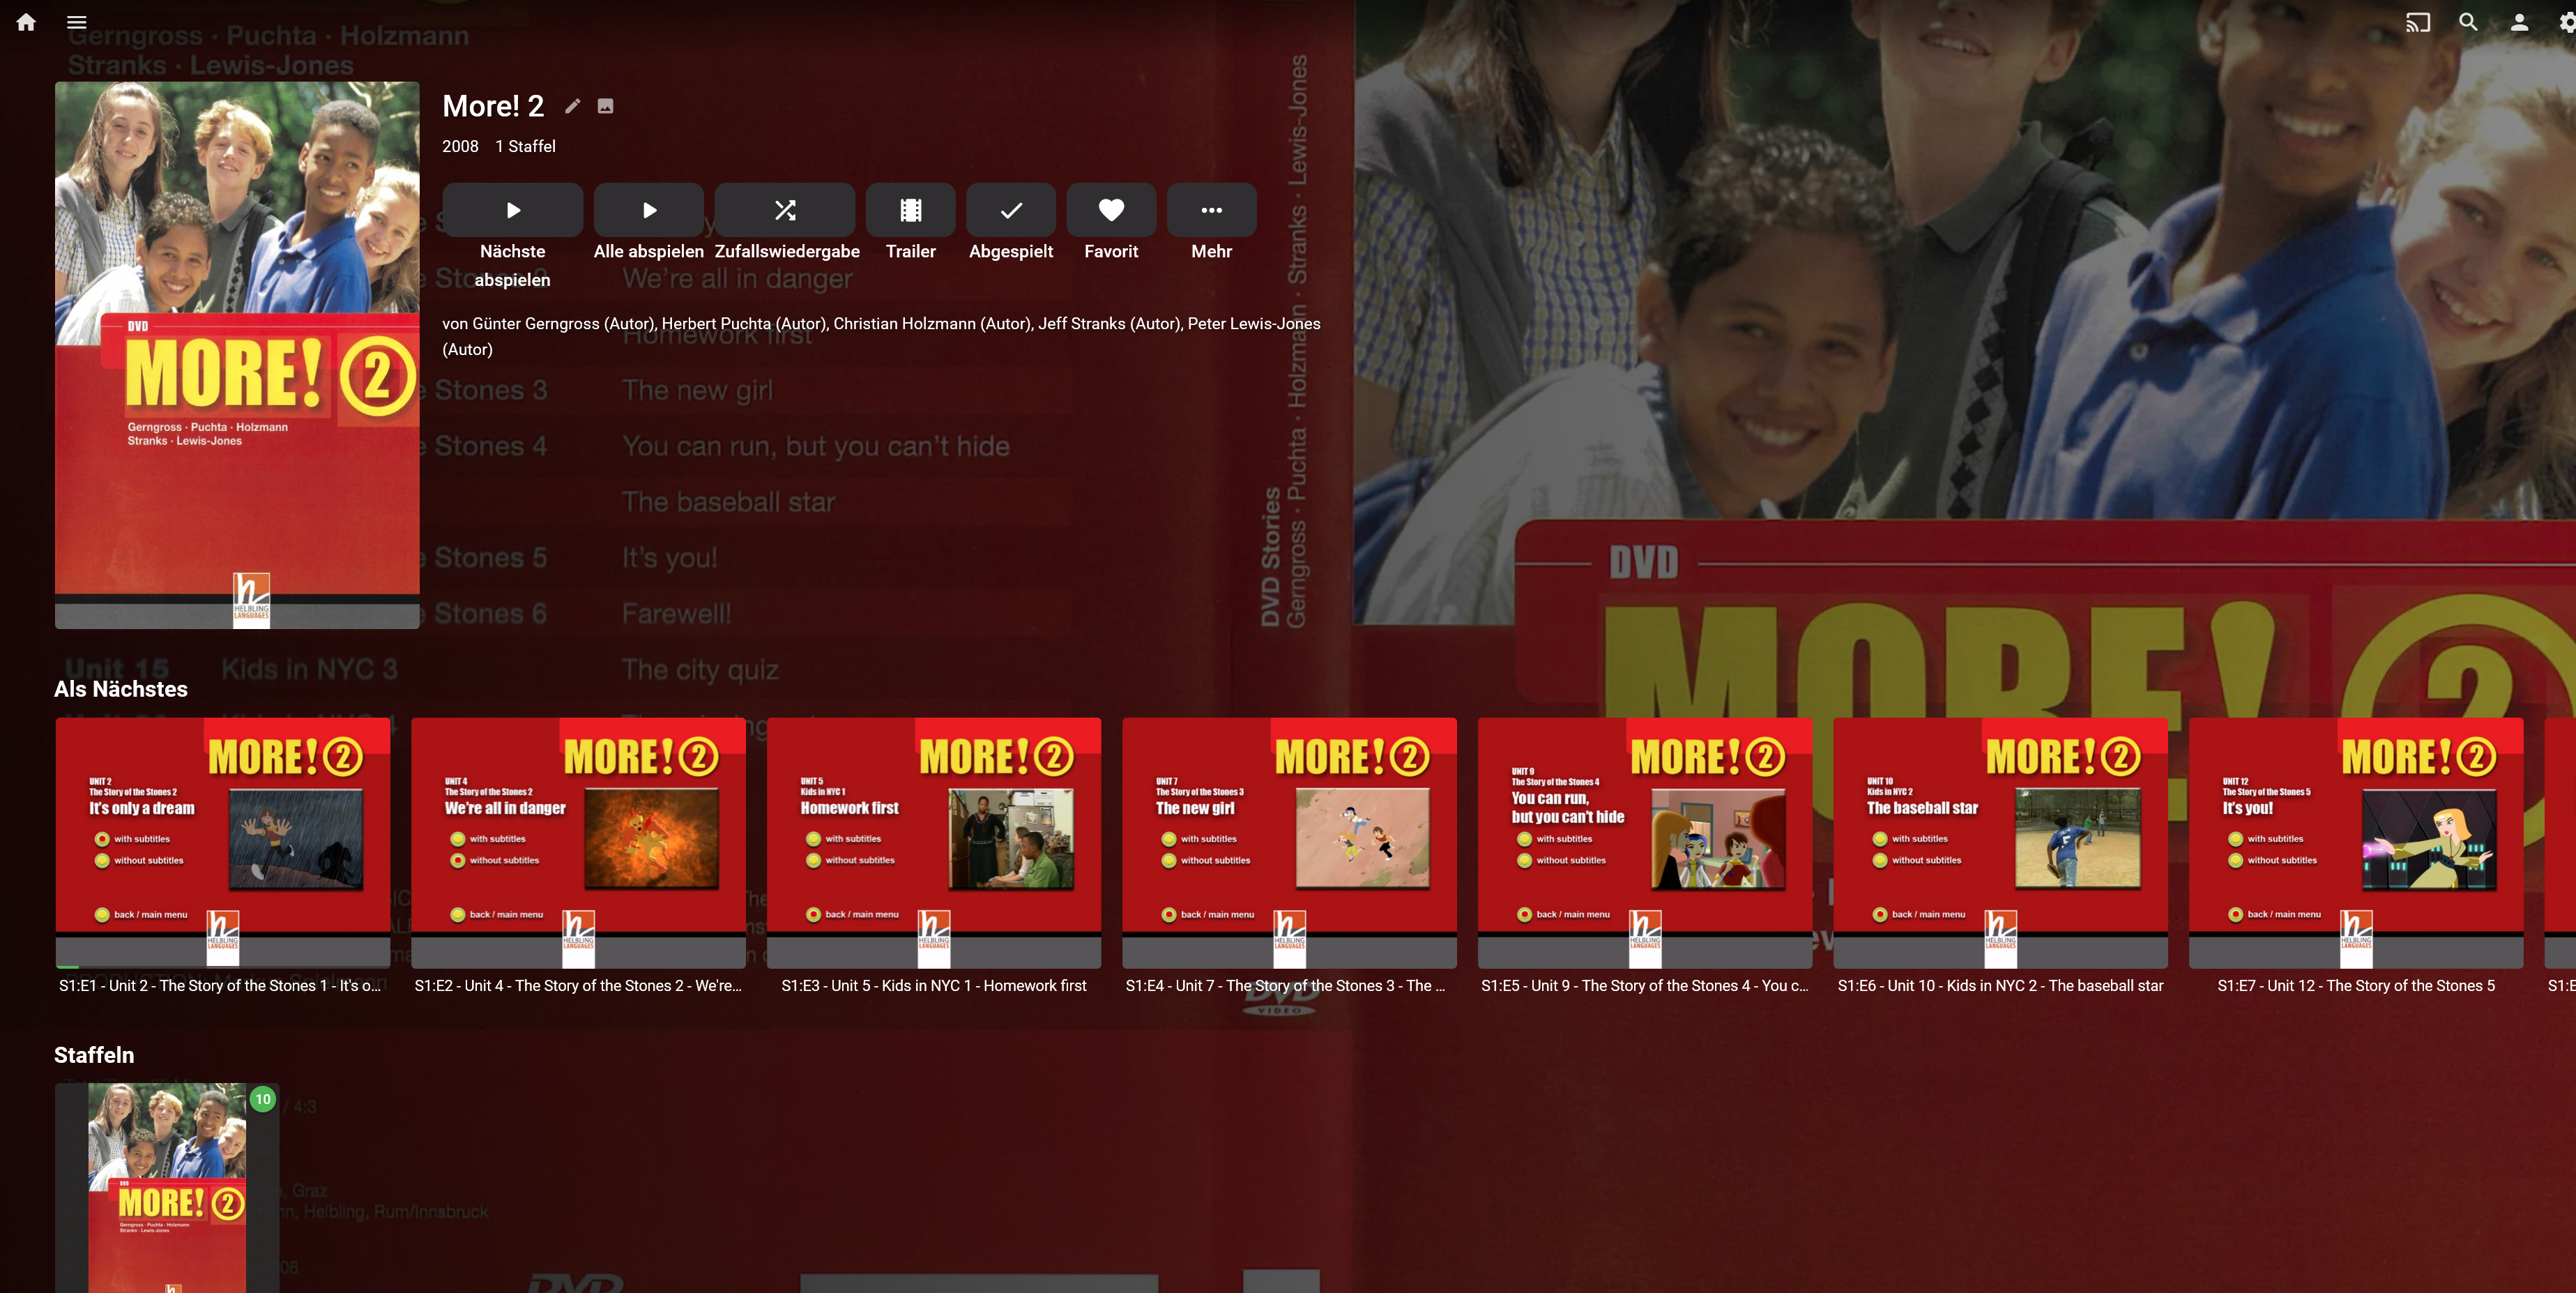Image resolution: width=2576 pixels, height=1293 pixels.
Task: Toggle Favorit heart button
Action: [1111, 210]
